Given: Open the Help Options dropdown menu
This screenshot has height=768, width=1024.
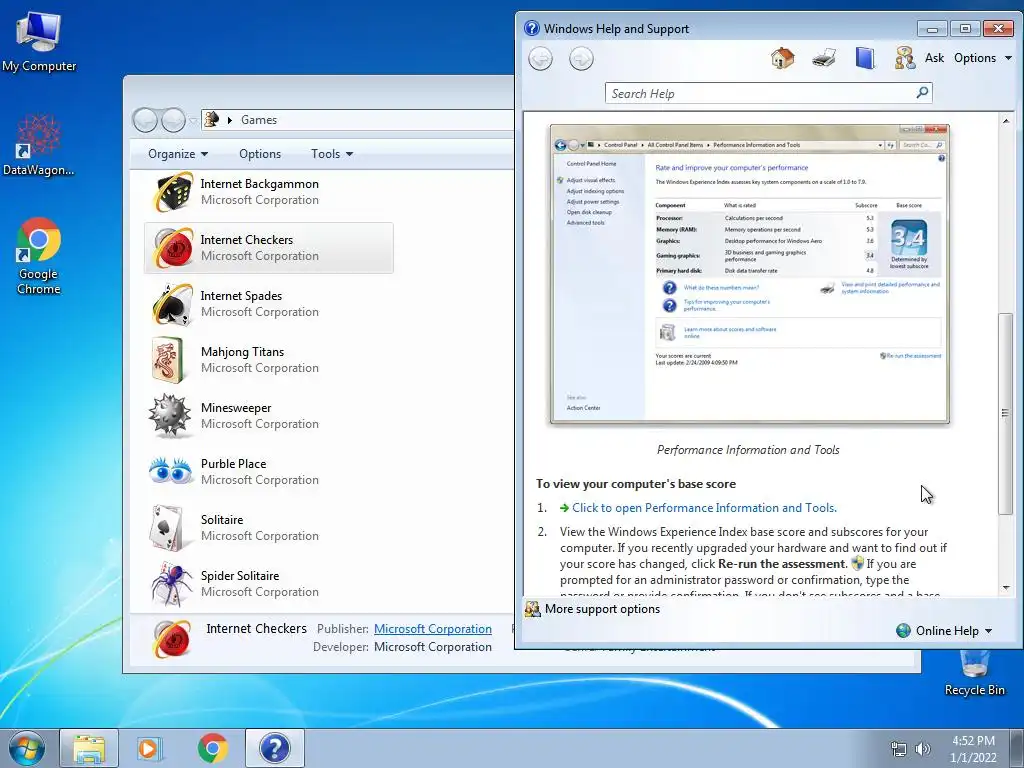Looking at the screenshot, I should point(983,58).
